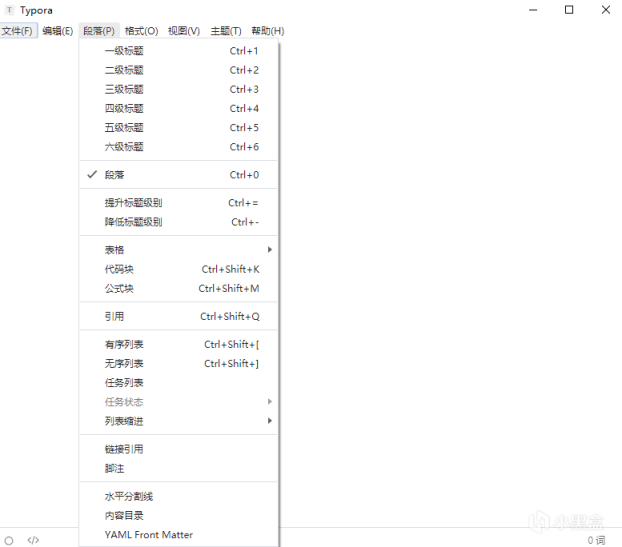The image size is (622, 547).
Task: Insert 链接引用 link reference
Action: point(179,449)
